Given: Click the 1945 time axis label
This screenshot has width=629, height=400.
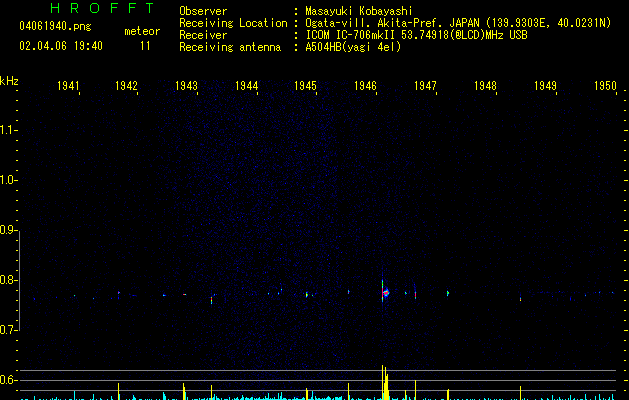Looking at the screenshot, I should (306, 86).
